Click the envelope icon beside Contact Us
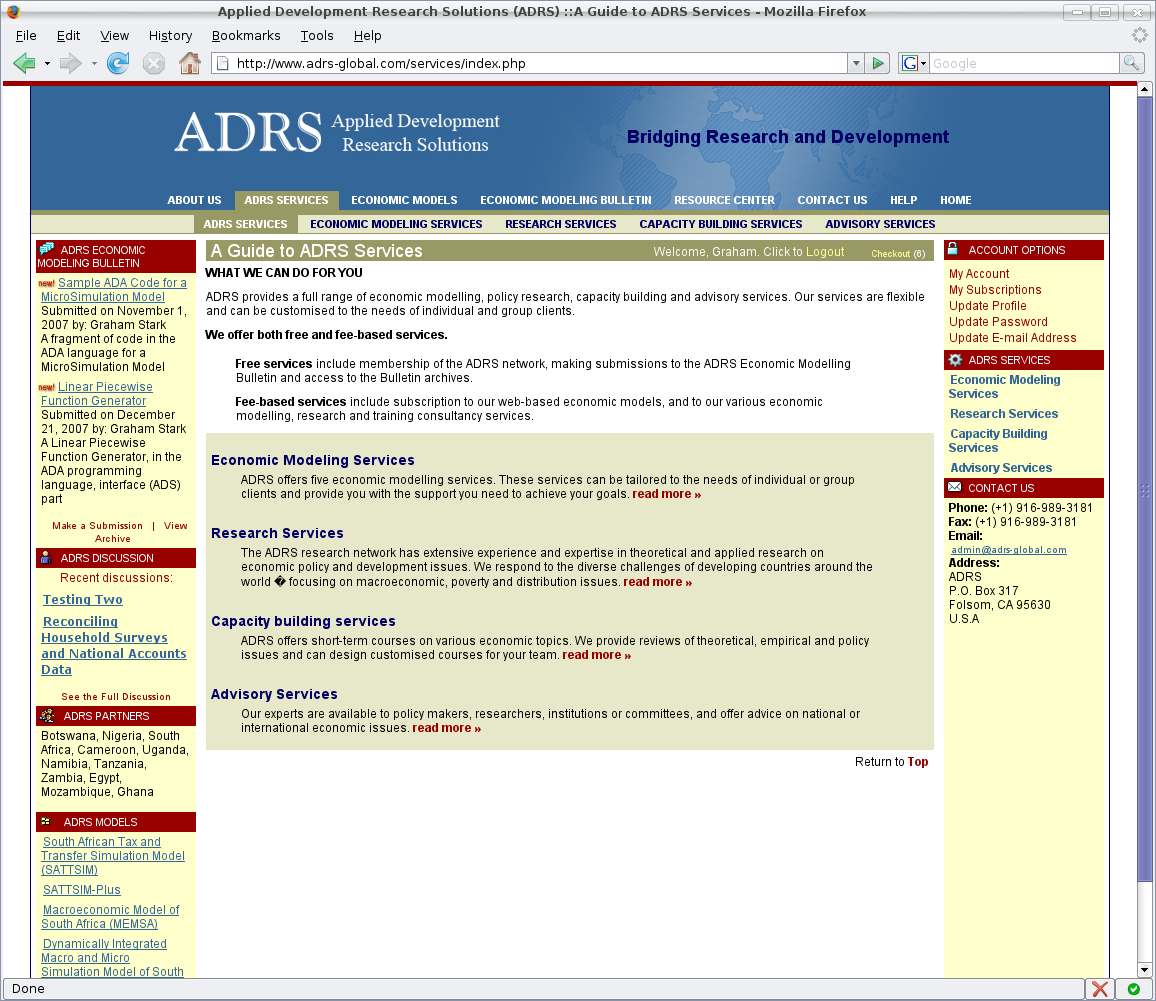1156x1001 pixels. 953,487
